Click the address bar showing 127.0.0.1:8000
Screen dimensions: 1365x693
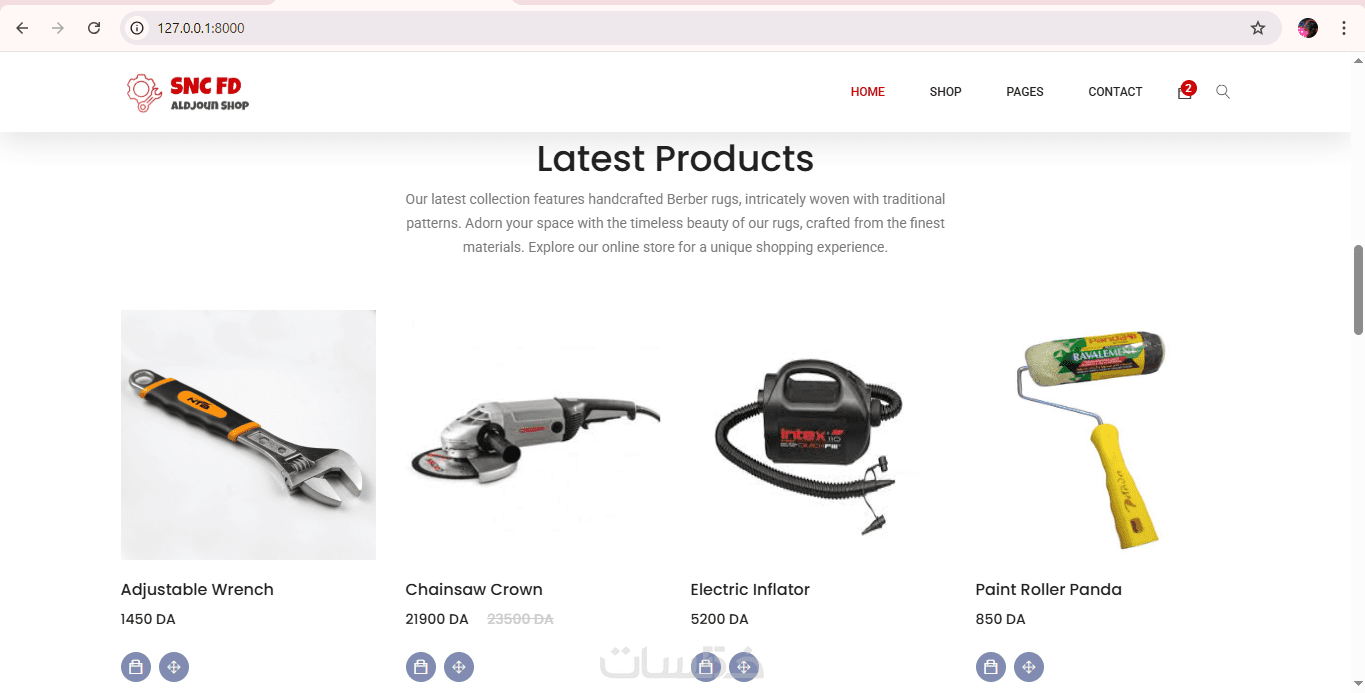700,28
